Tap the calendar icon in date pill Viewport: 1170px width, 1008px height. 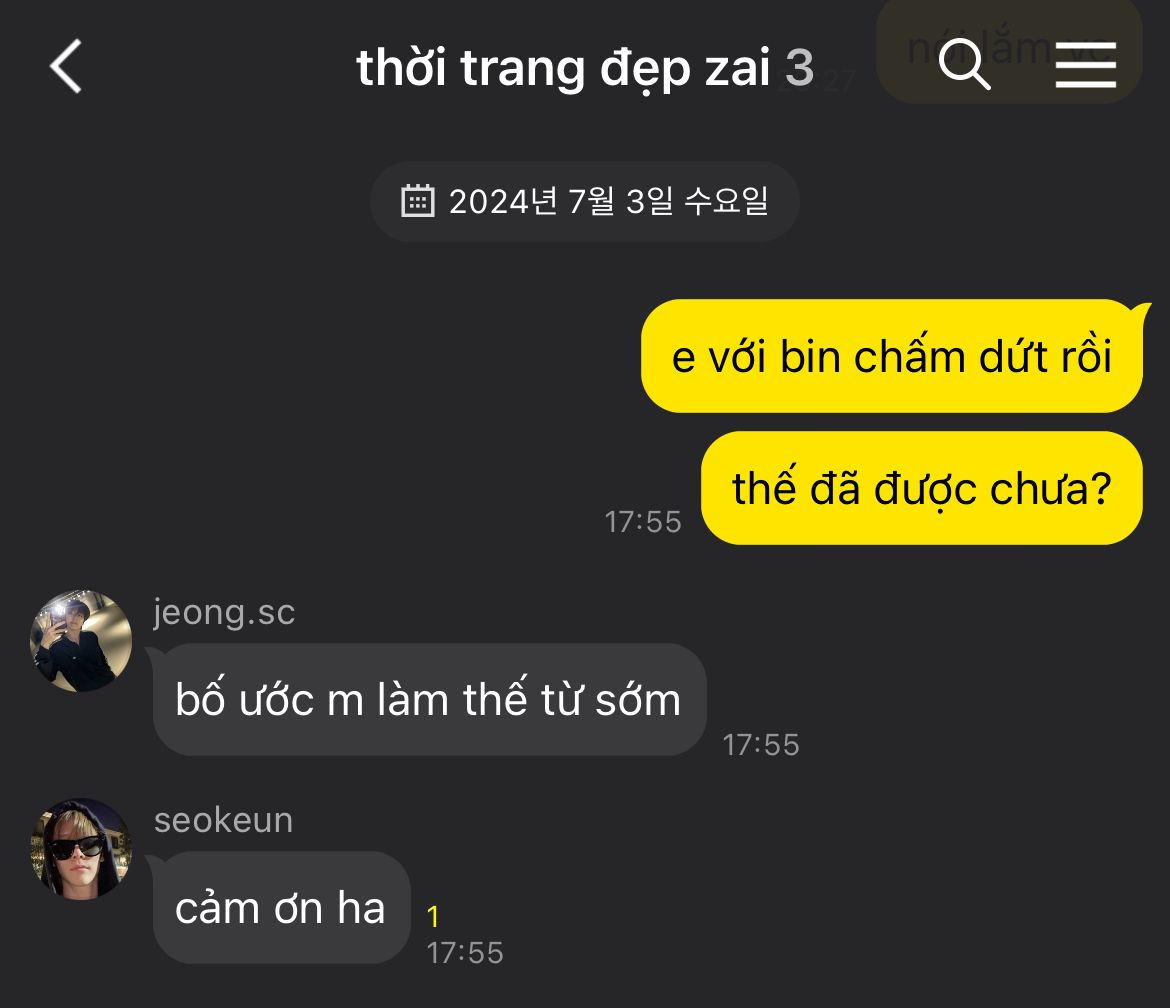417,201
